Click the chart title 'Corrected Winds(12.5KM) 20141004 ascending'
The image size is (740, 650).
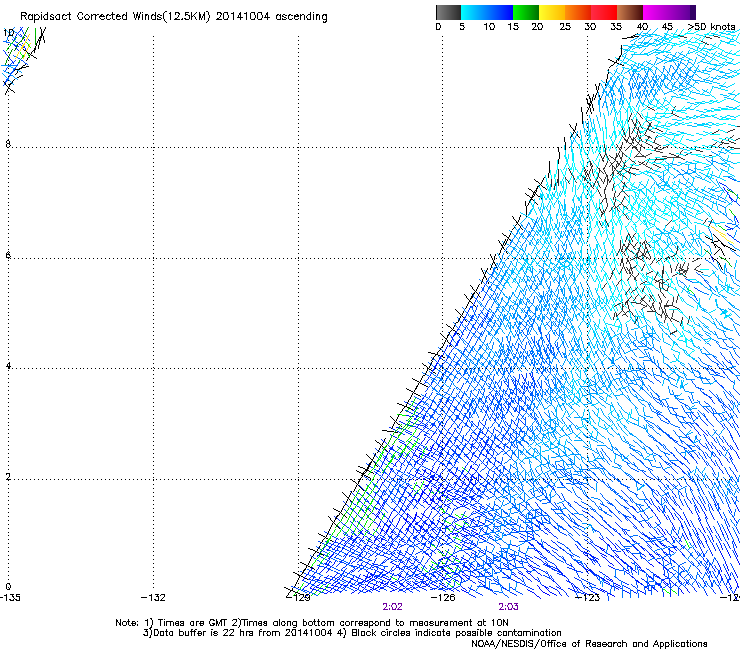pyautogui.click(x=202, y=17)
